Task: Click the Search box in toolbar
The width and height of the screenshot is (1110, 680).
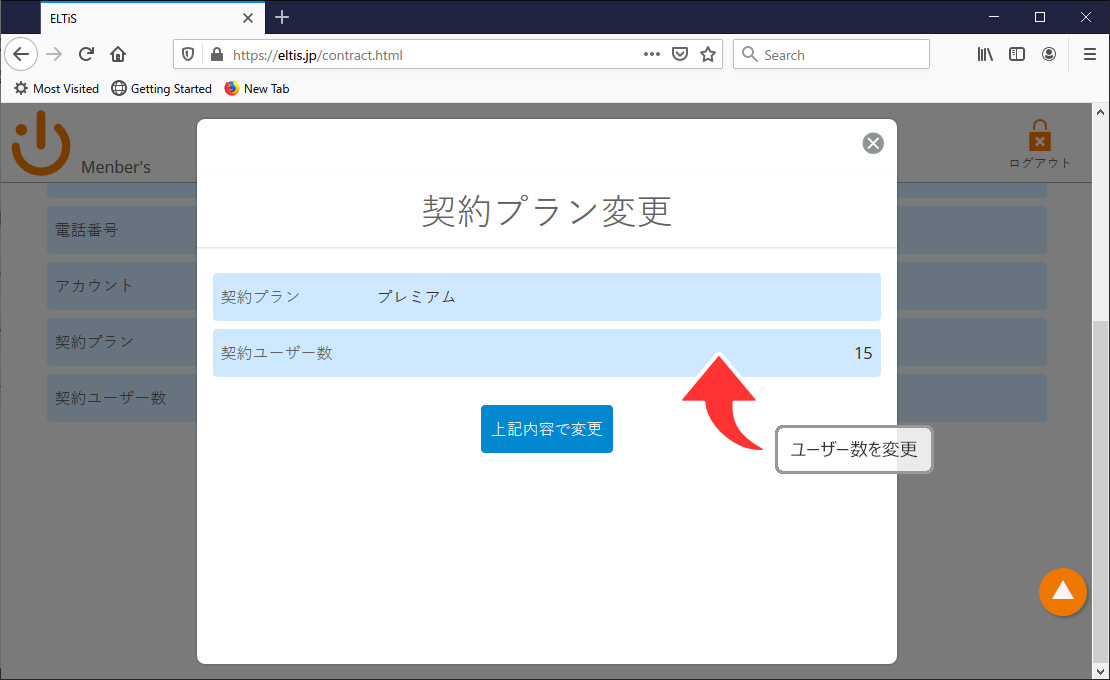Action: [831, 54]
